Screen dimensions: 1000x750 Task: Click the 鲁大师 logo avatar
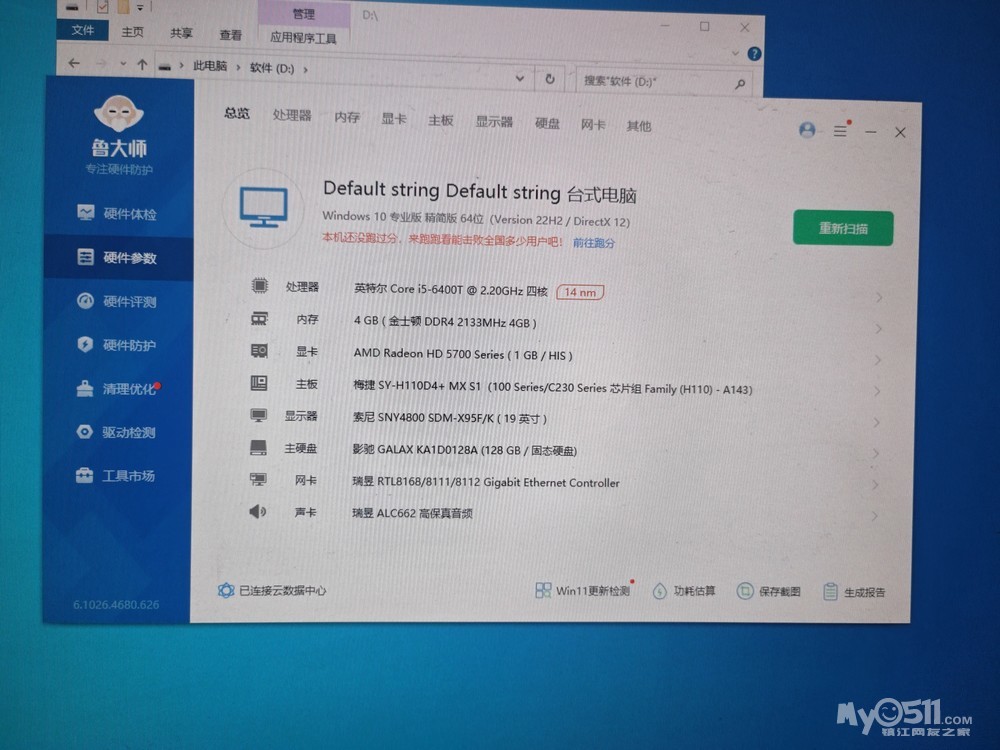[x=119, y=114]
